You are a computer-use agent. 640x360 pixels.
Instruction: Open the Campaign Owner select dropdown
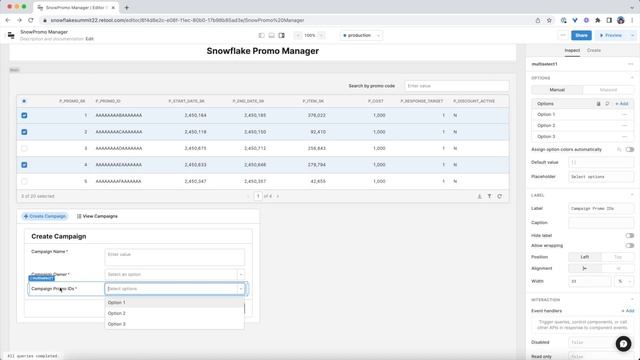[175, 275]
